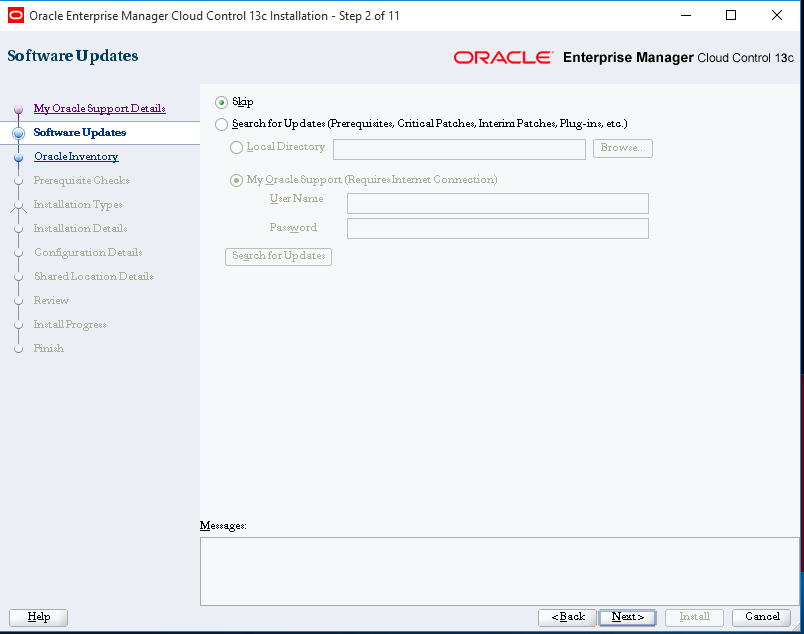Click inside the Password input field
Image resolution: width=804 pixels, height=634 pixels.
[x=497, y=228]
